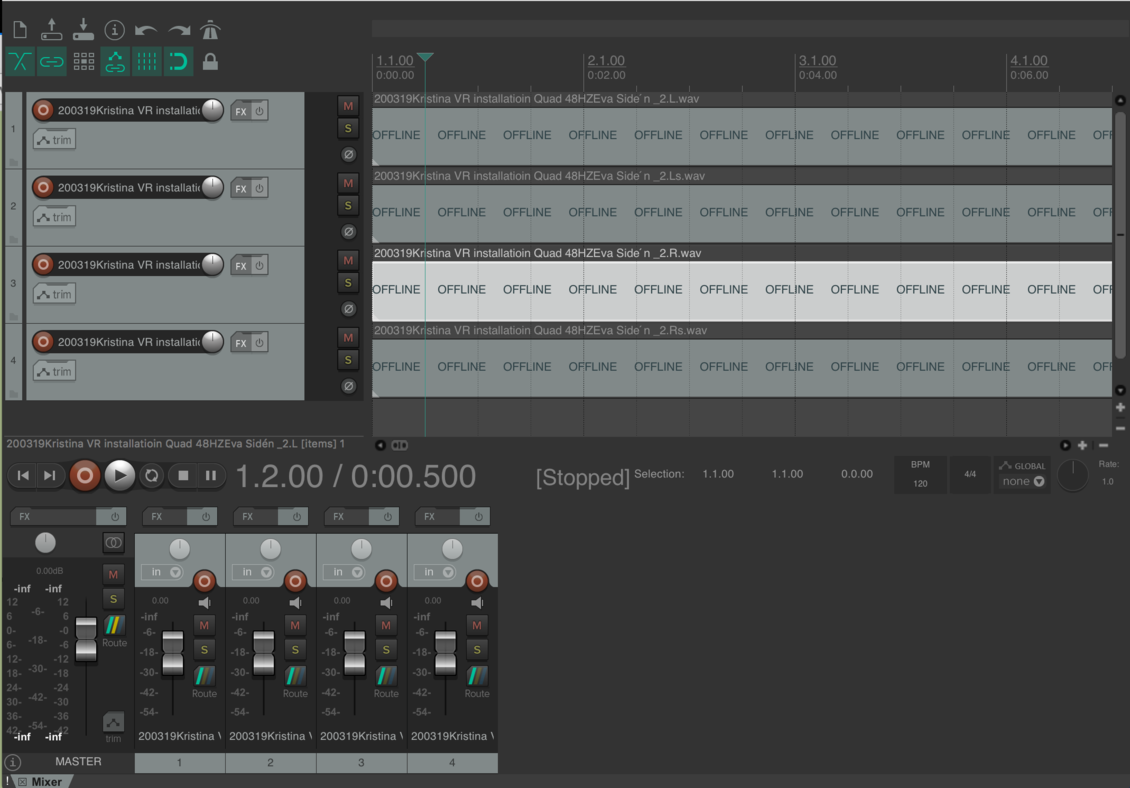The width and height of the screenshot is (1130, 788).
Task: Click the undo arrow icon
Action: coord(146,30)
